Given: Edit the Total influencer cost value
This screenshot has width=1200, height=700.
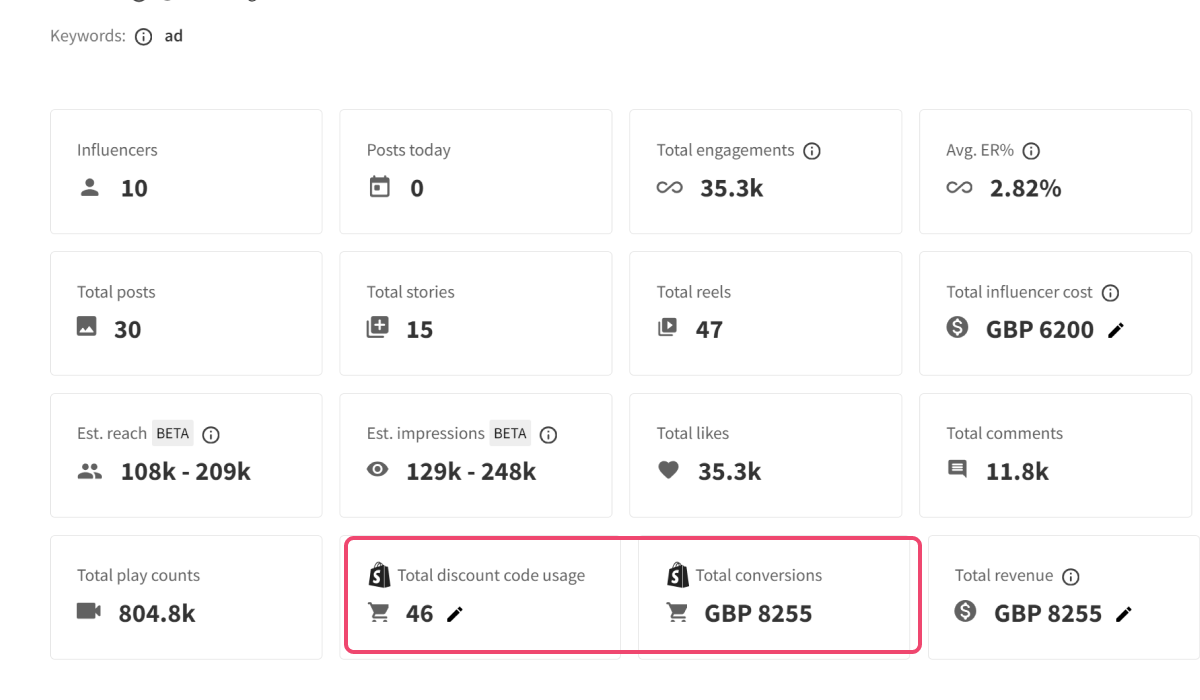Looking at the screenshot, I should click(x=1118, y=329).
